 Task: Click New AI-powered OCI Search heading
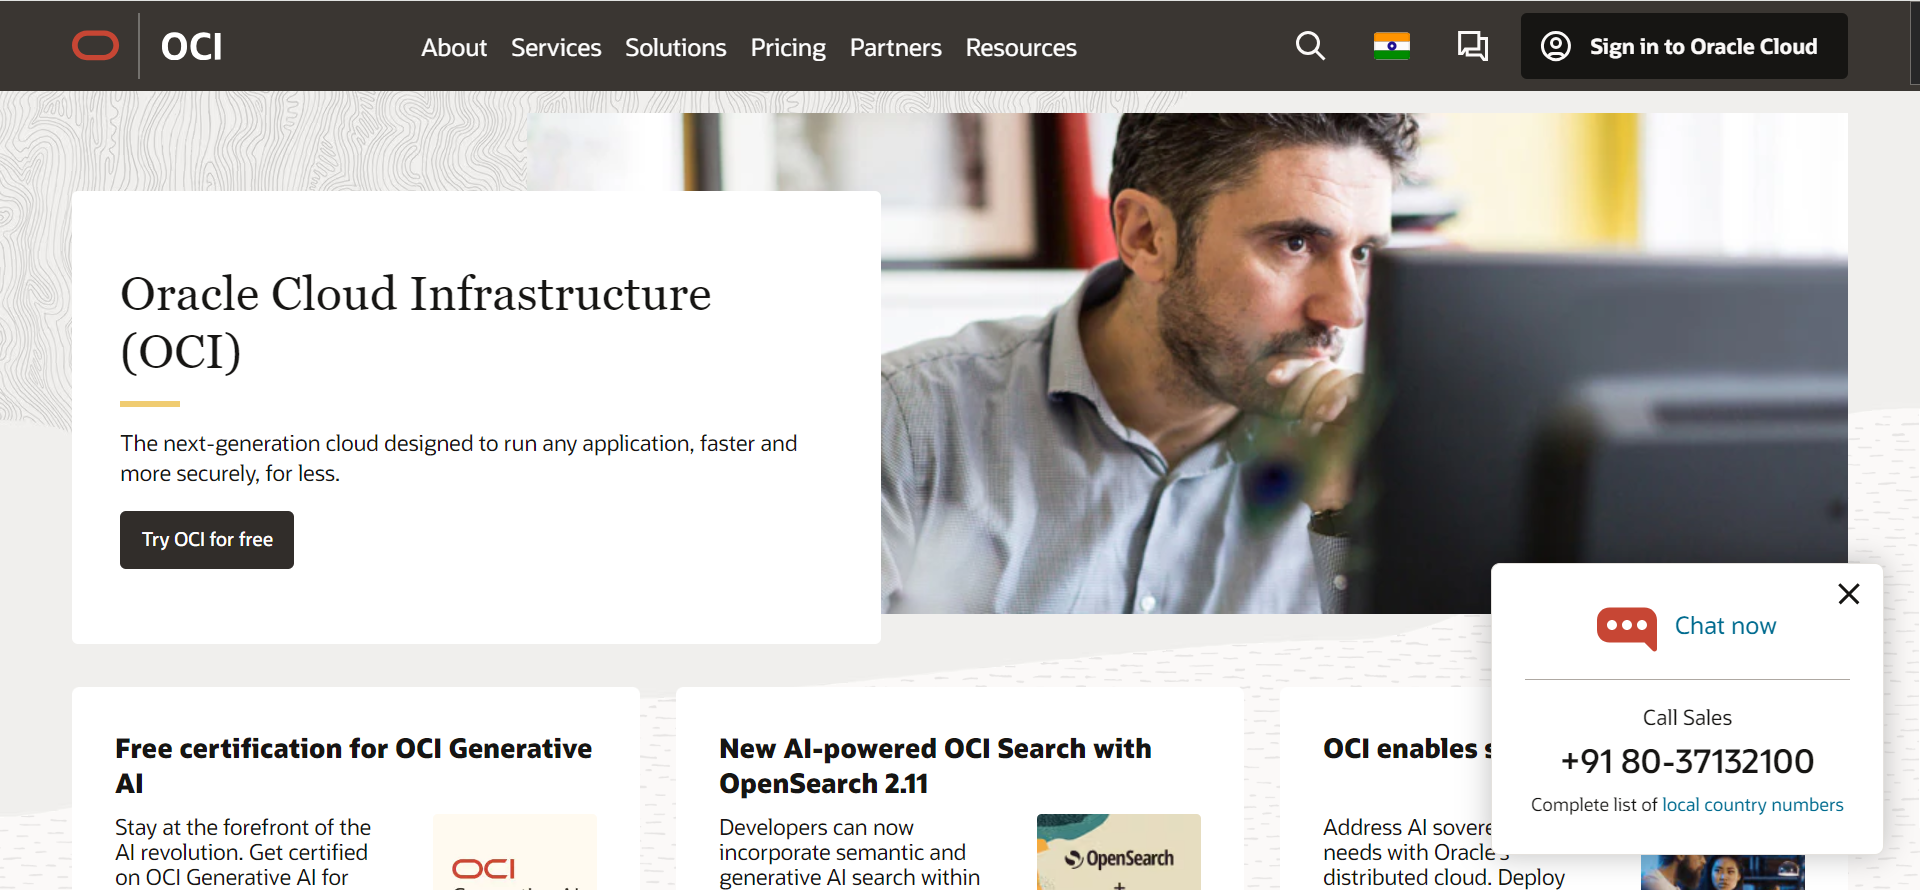[x=935, y=766]
